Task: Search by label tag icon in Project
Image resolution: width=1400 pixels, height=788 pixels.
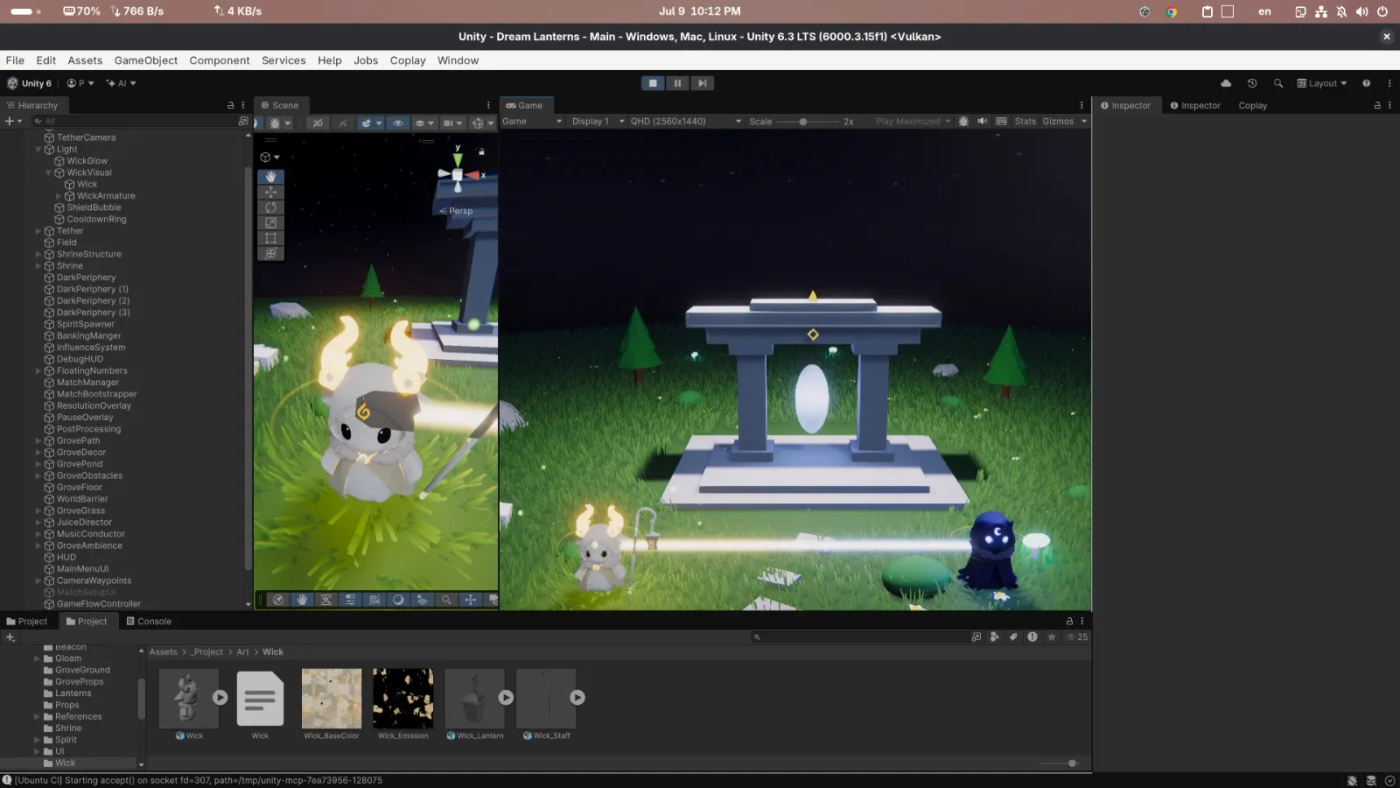Action: pyautogui.click(x=1013, y=636)
